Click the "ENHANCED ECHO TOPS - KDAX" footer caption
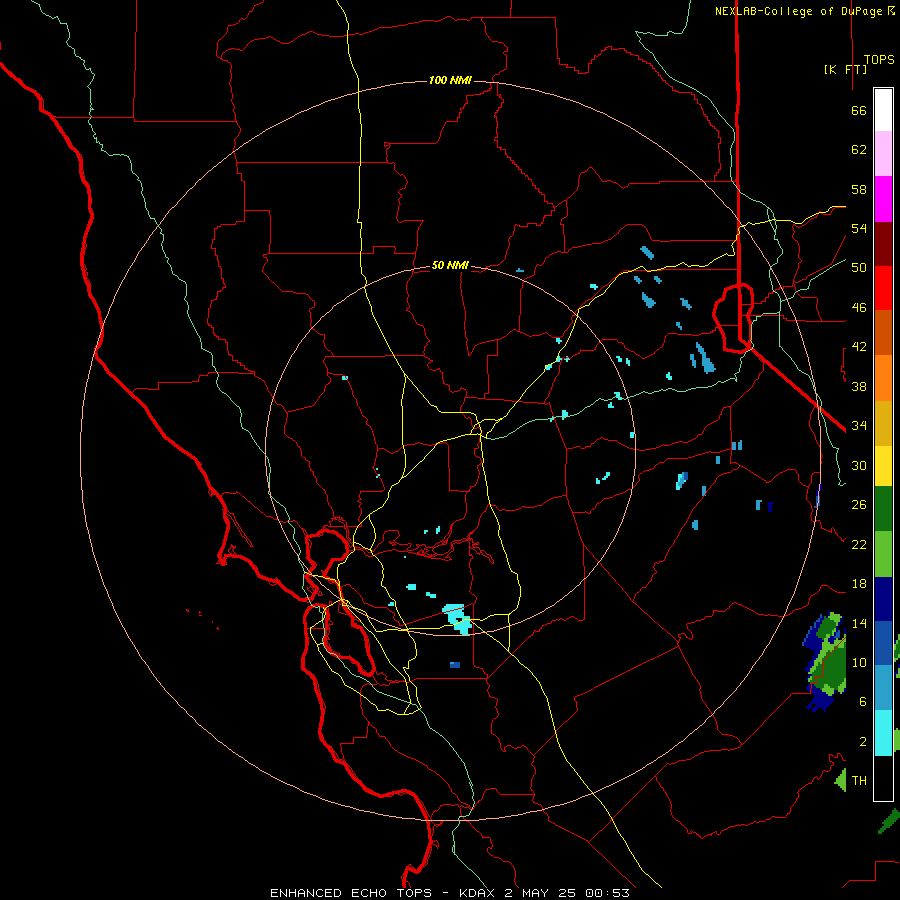The height and width of the screenshot is (900, 900). click(x=384, y=893)
